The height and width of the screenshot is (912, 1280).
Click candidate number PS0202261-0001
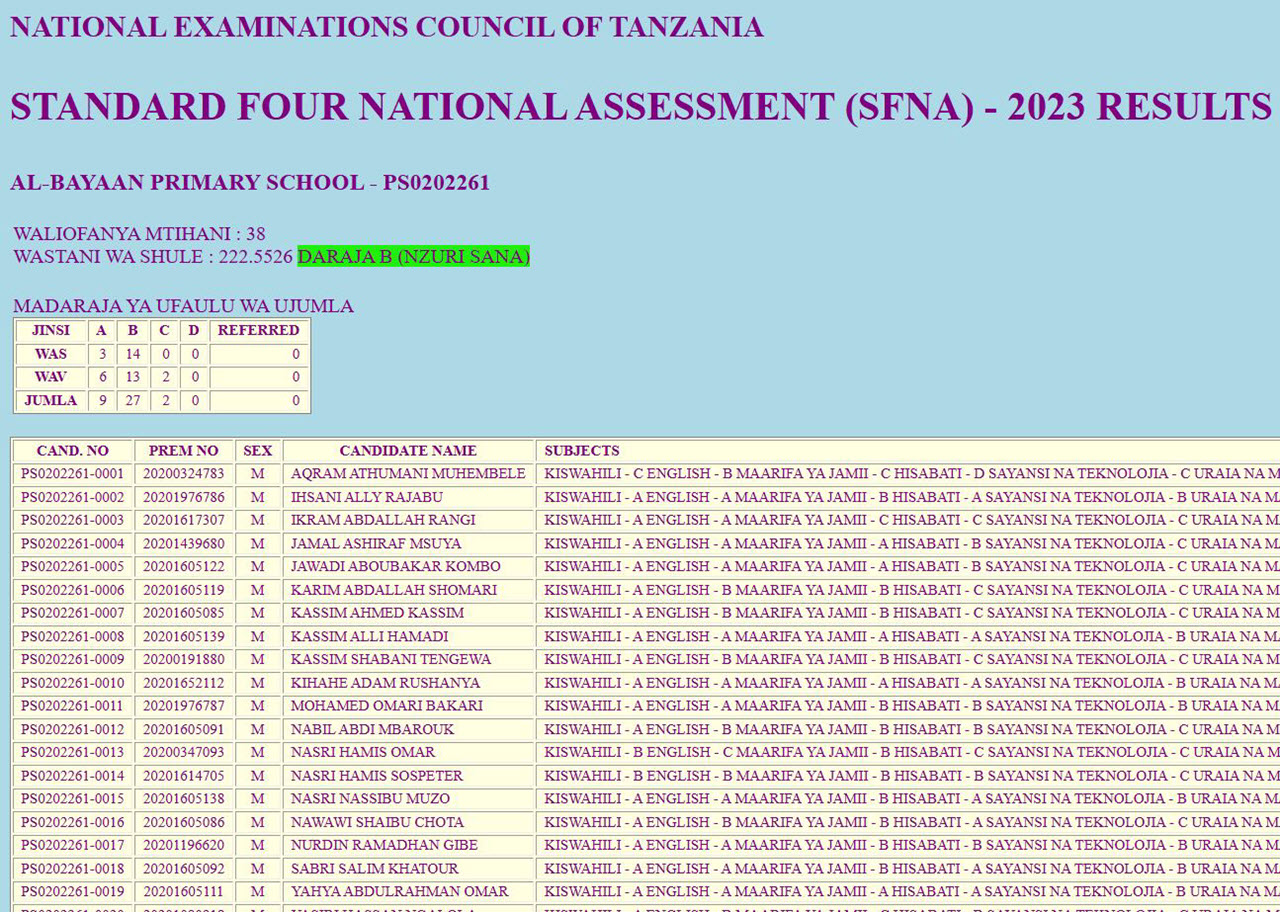tap(72, 474)
